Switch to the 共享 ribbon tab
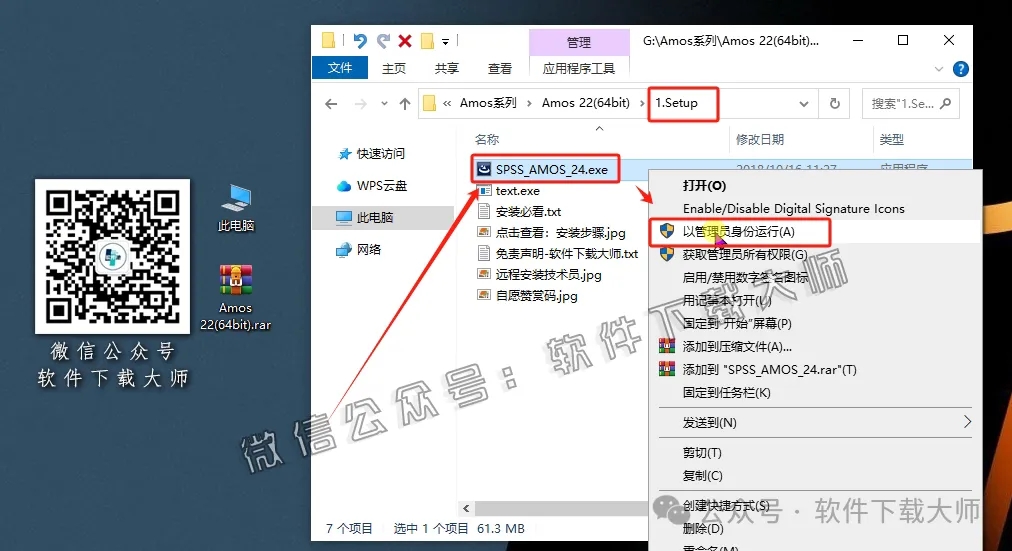The width and height of the screenshot is (1012, 551). (447, 68)
